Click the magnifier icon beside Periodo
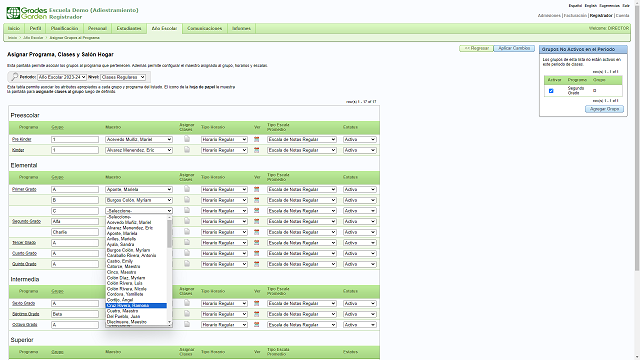The image size is (640, 360). (14, 77)
